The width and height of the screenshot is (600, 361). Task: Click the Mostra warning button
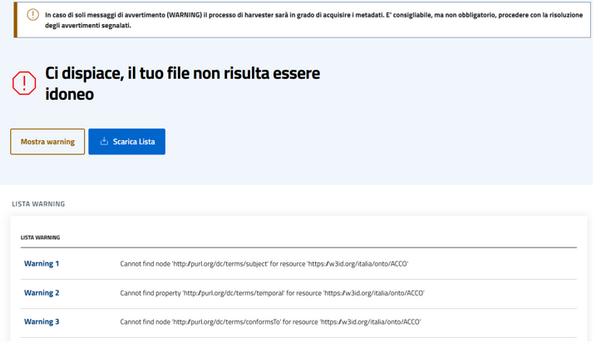pos(47,142)
